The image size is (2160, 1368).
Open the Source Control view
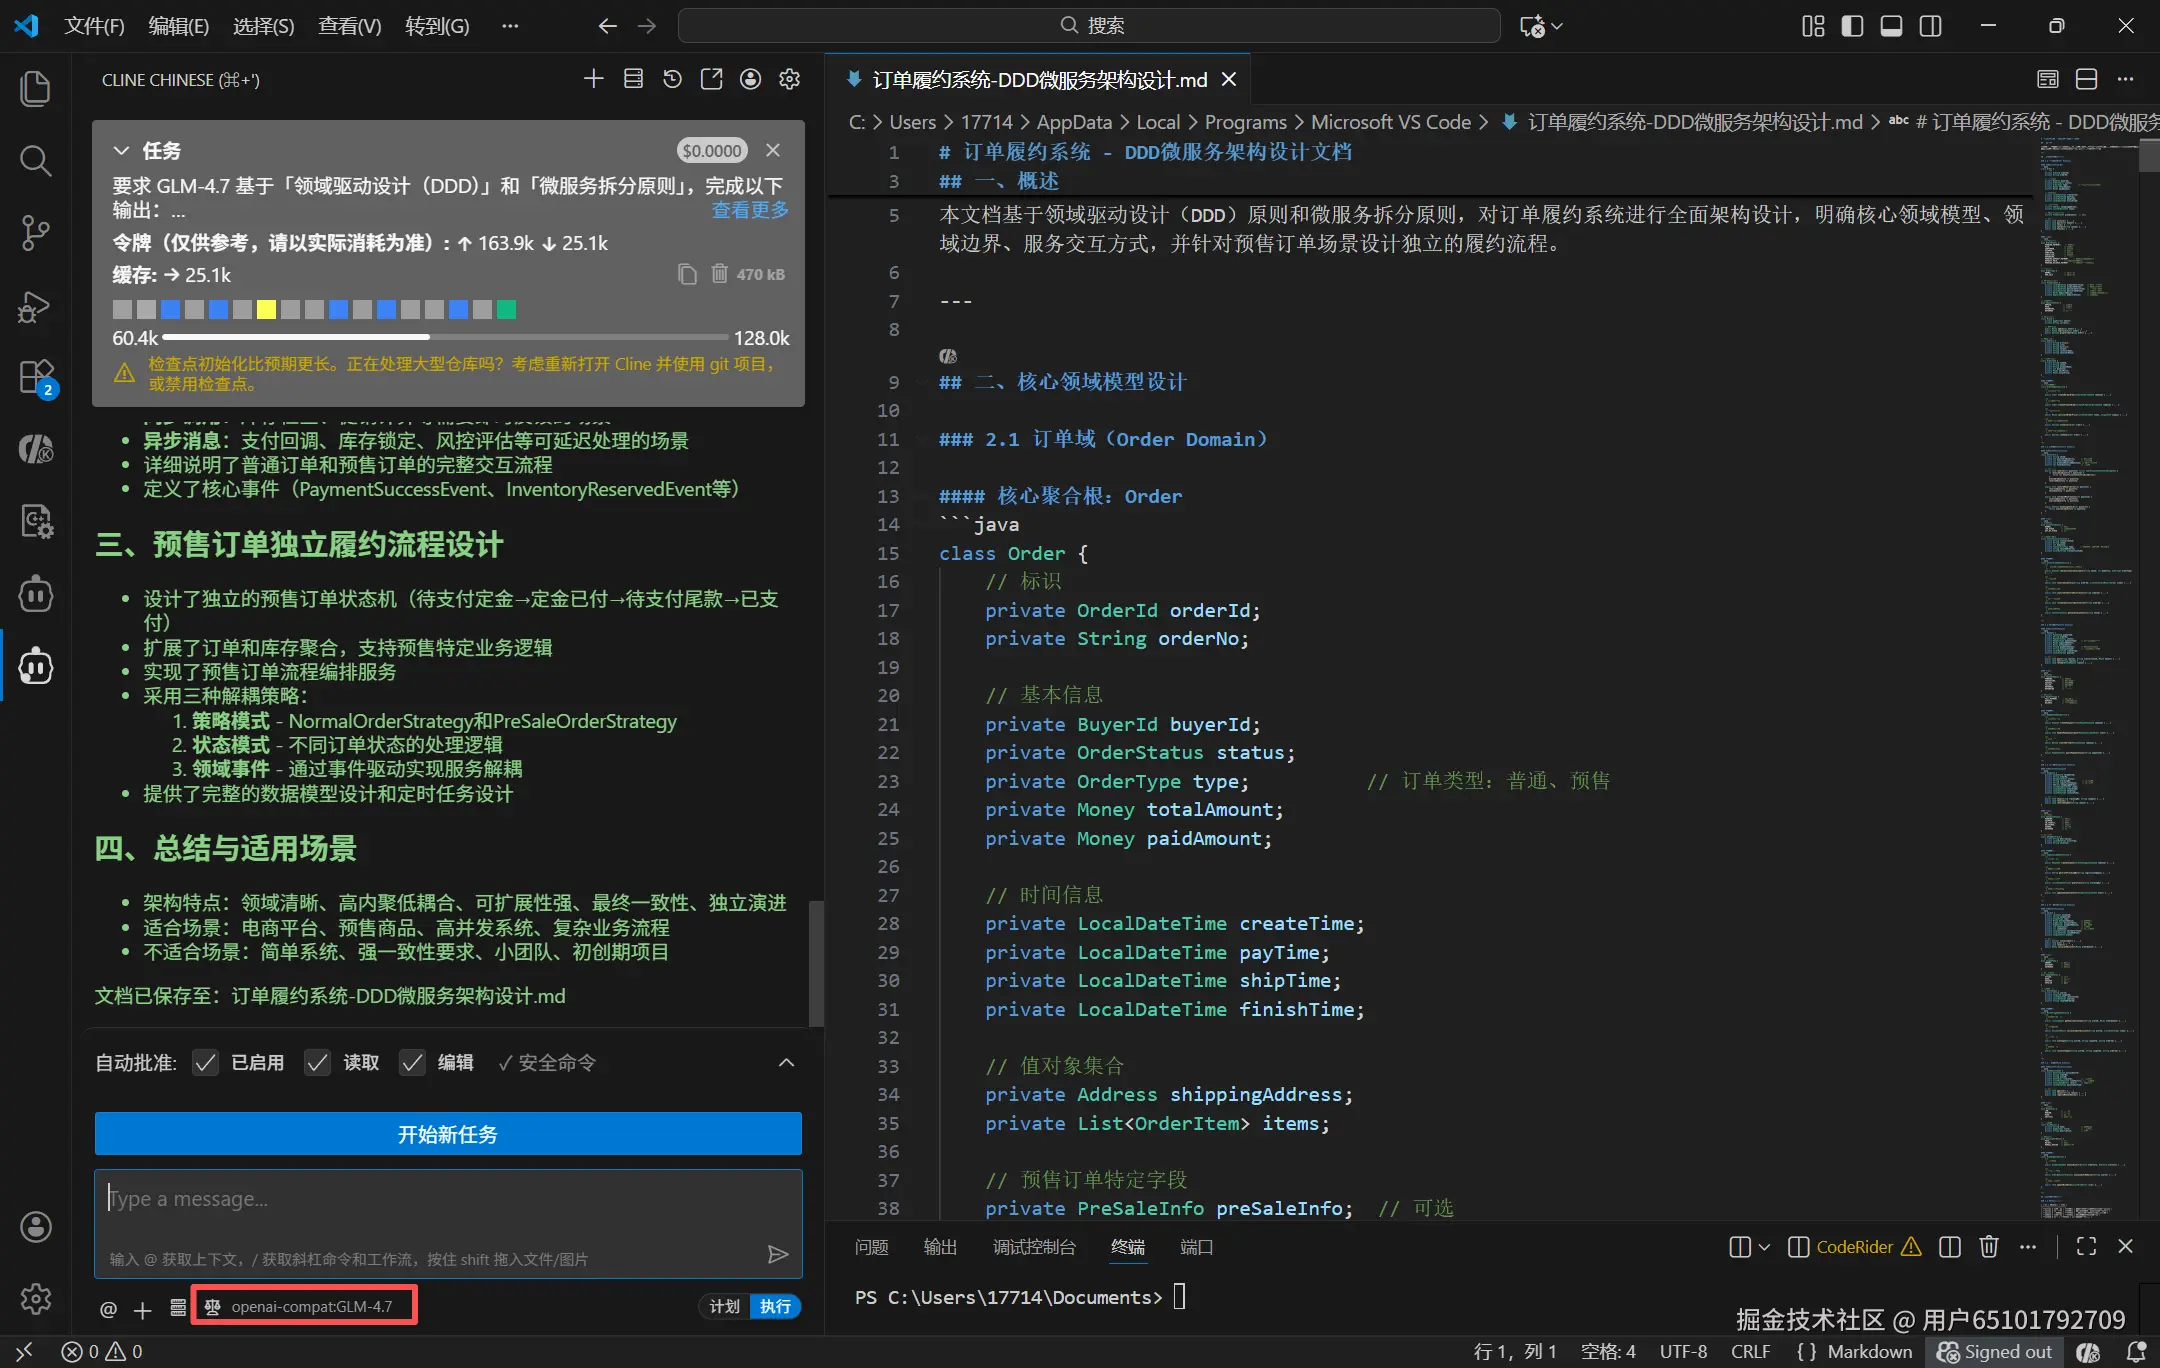[35, 232]
